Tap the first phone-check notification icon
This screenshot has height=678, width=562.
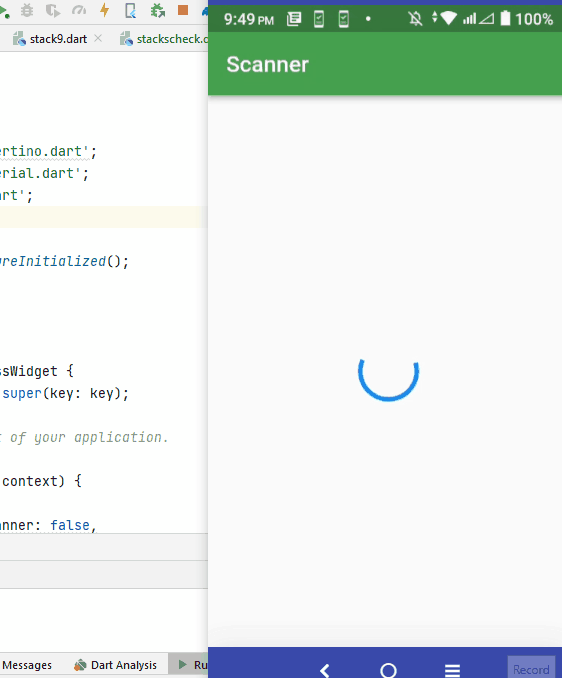click(319, 19)
